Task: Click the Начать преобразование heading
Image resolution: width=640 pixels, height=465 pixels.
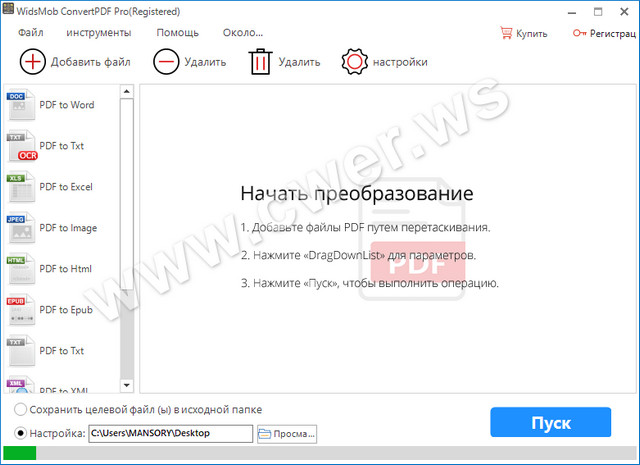Action: 357,194
